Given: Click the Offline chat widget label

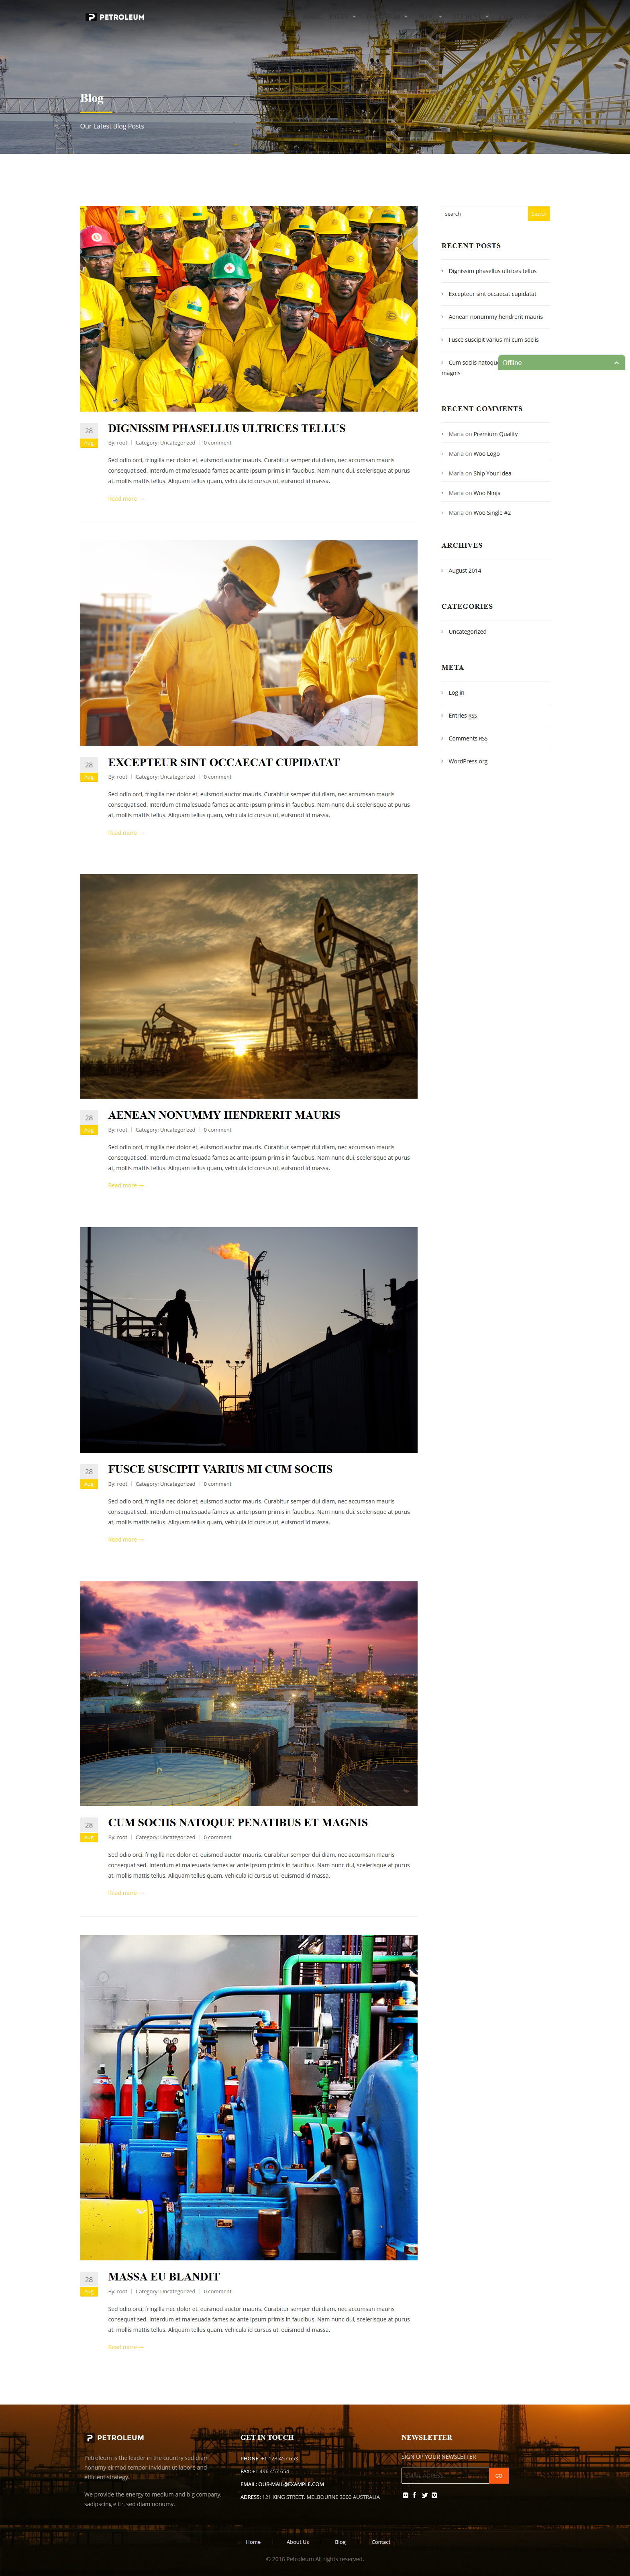Looking at the screenshot, I should coord(512,363).
